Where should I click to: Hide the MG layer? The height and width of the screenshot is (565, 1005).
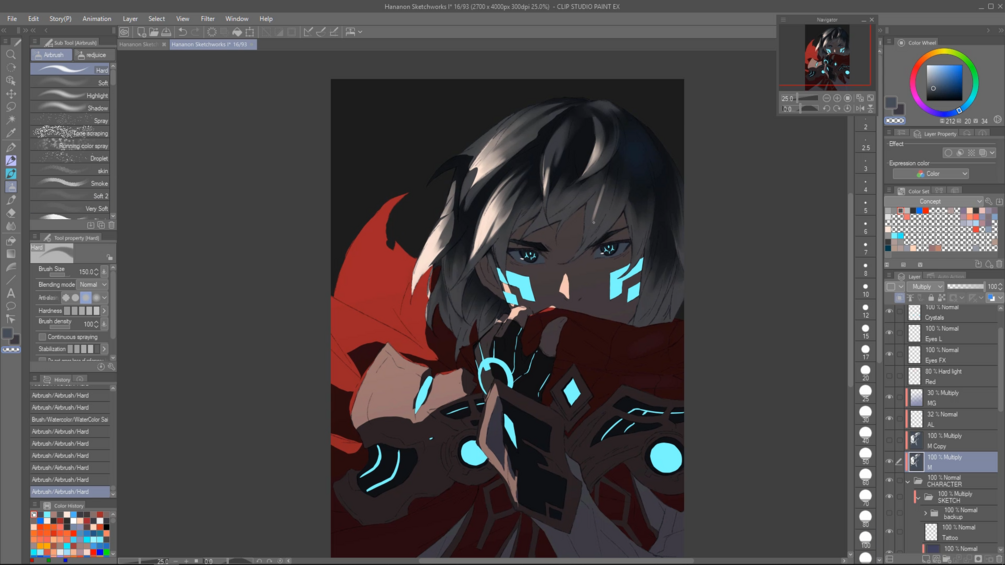point(889,397)
